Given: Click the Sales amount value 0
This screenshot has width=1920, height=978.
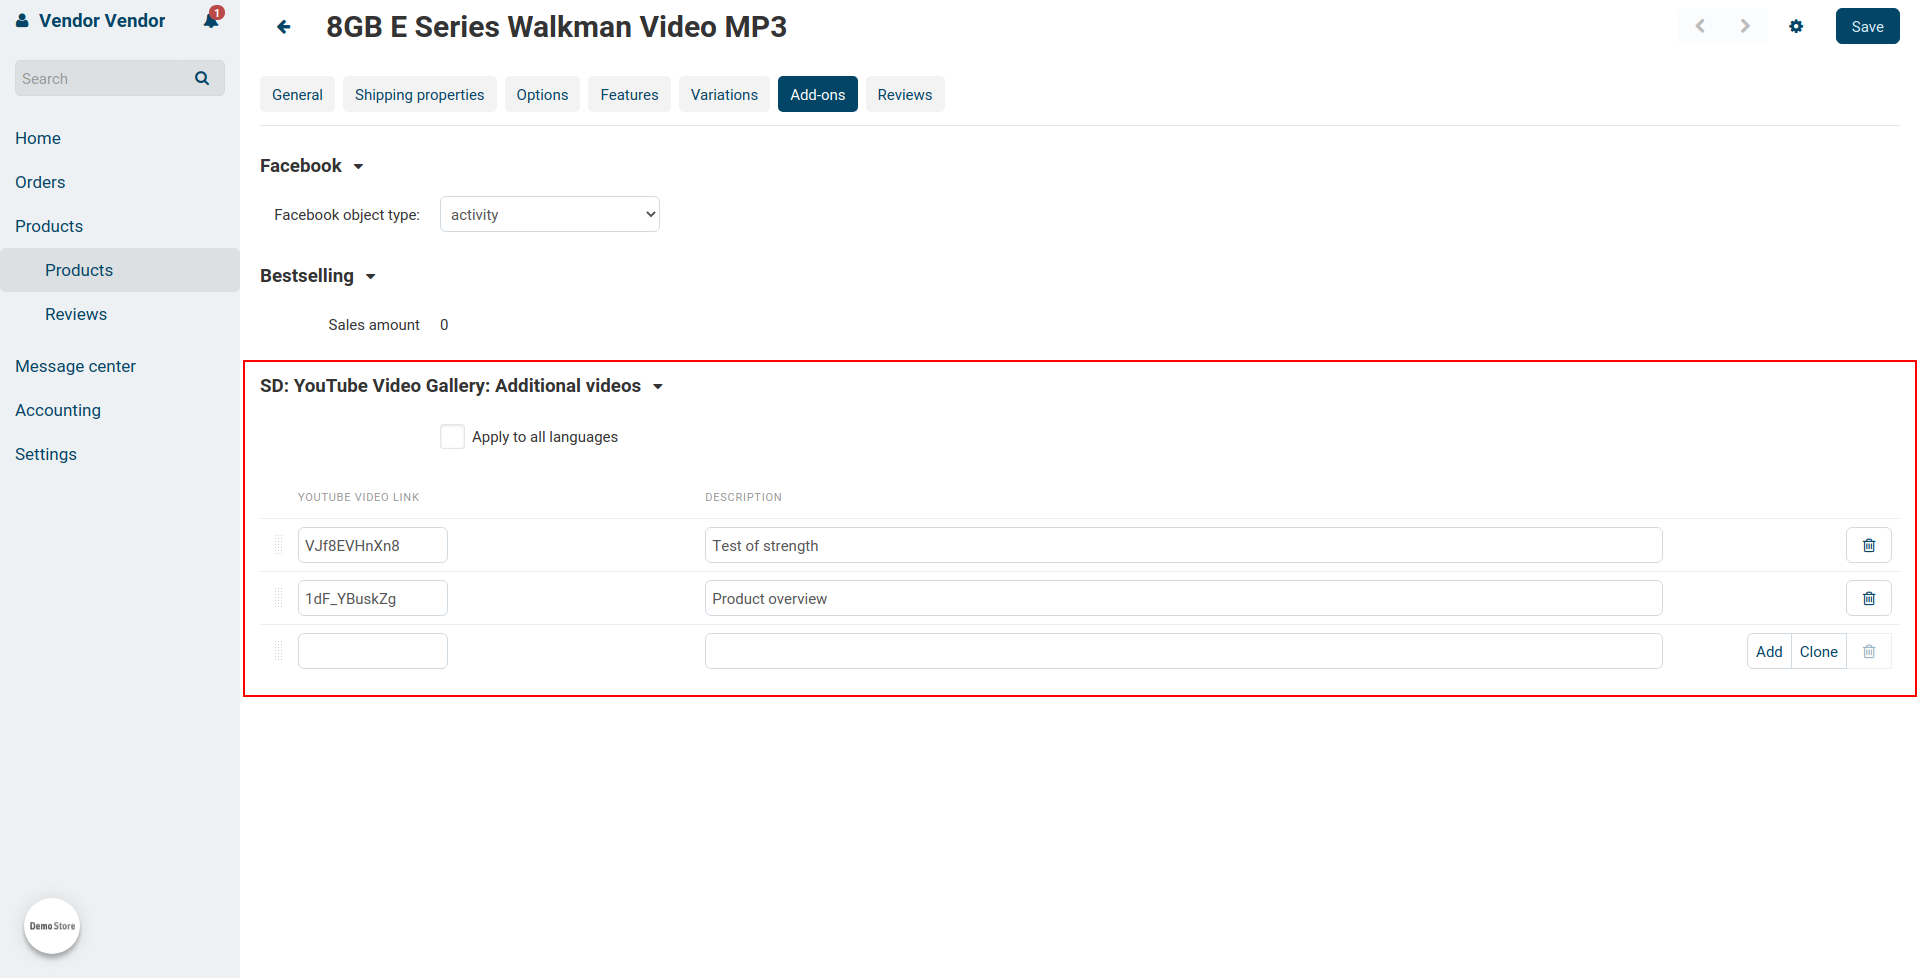Looking at the screenshot, I should [444, 325].
